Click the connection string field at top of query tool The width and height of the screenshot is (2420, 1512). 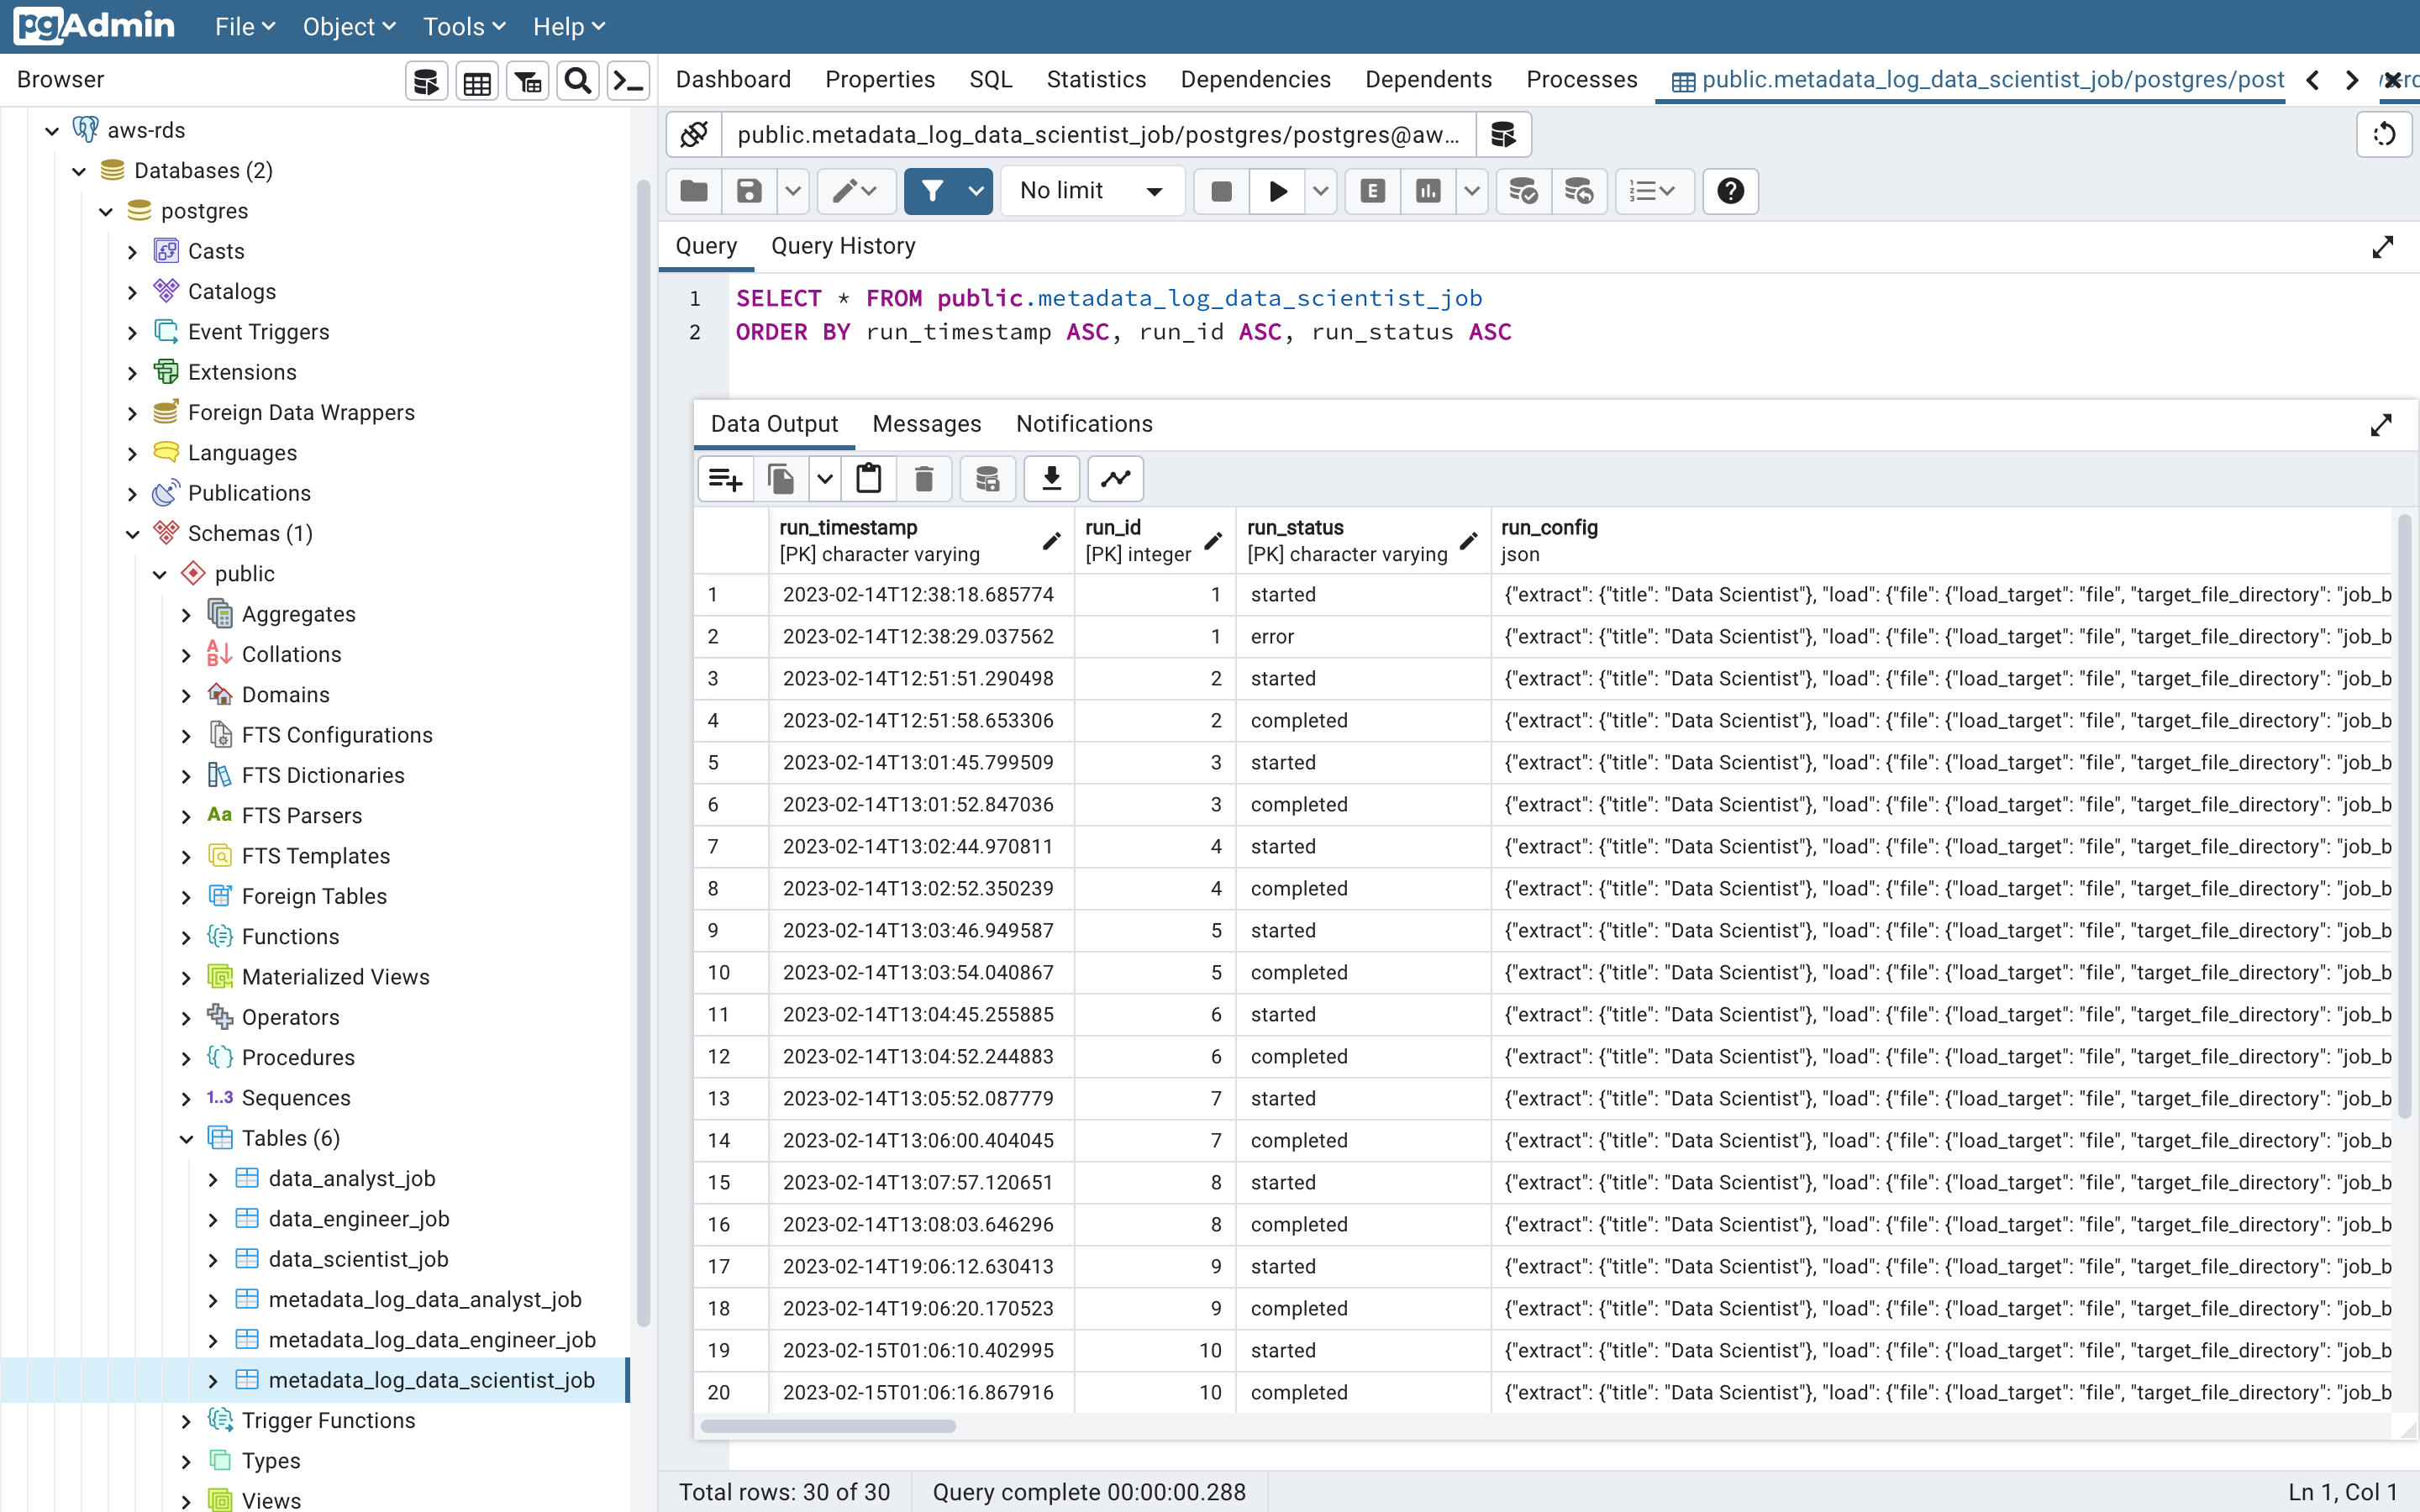(1098, 135)
